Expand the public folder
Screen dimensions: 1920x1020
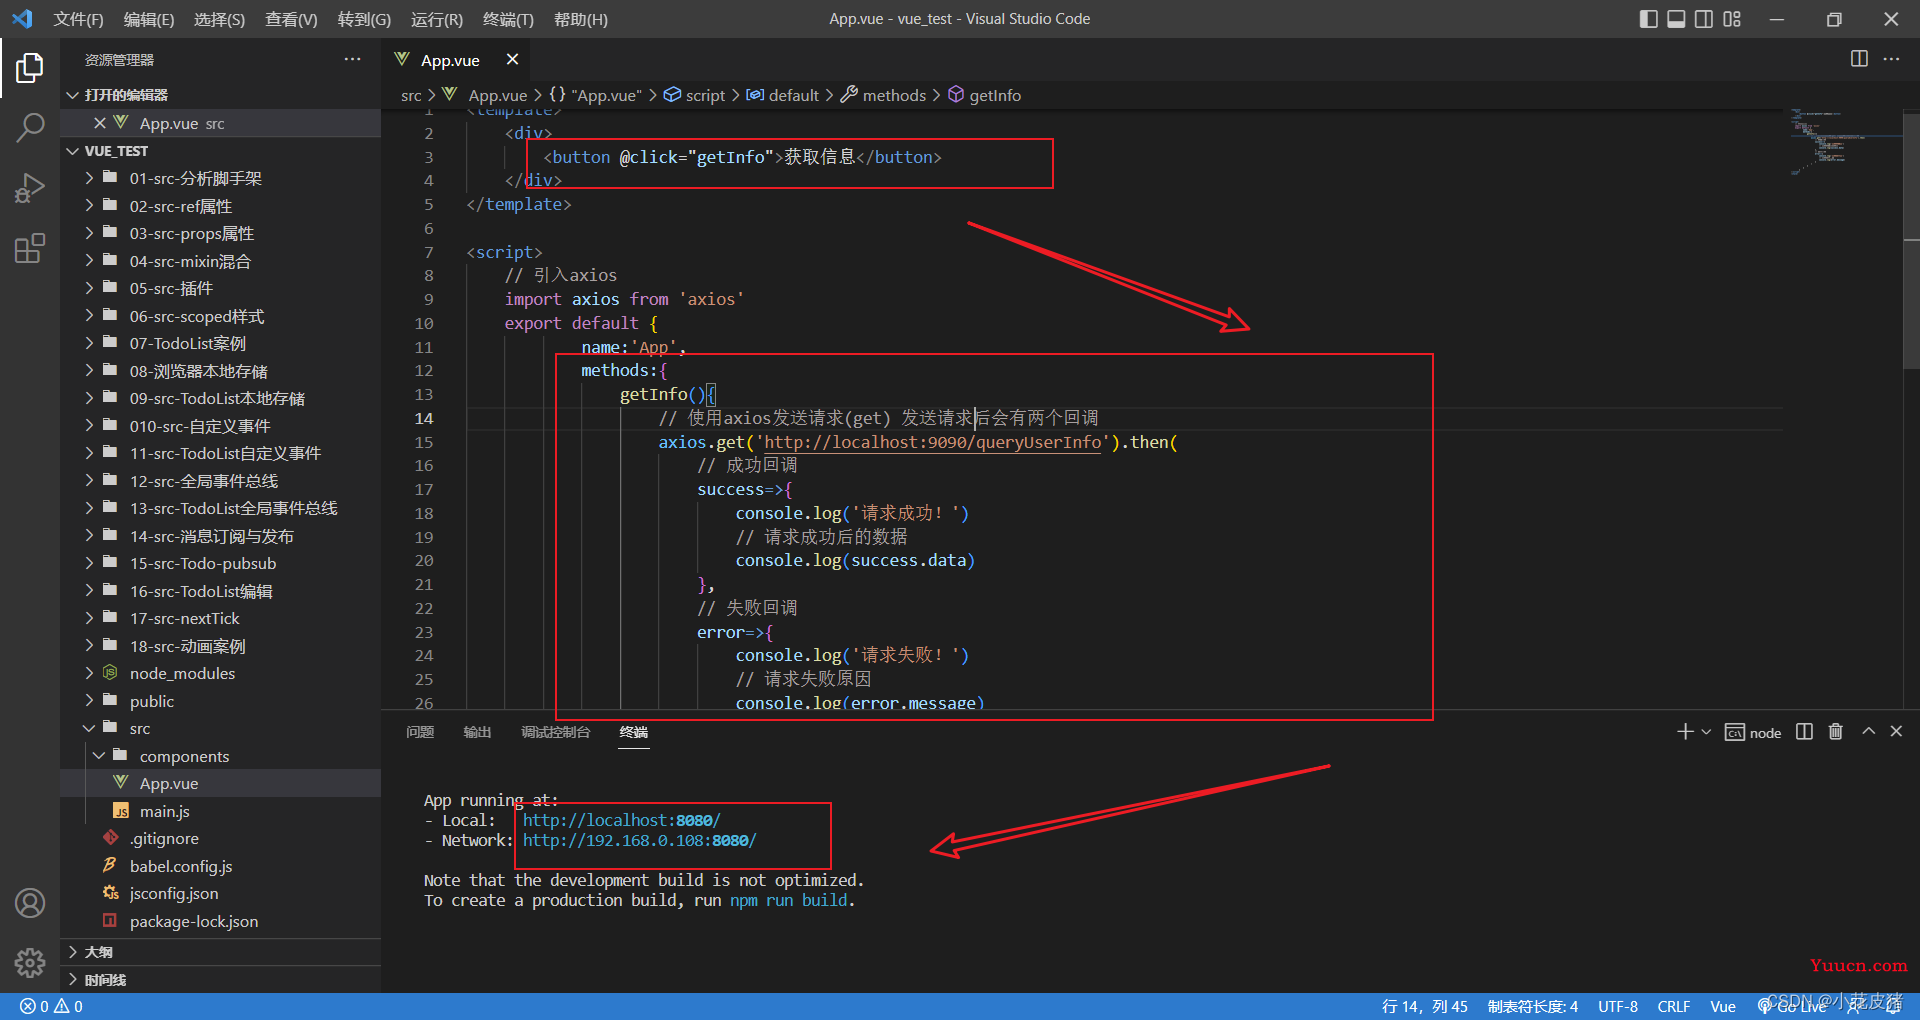coord(220,701)
